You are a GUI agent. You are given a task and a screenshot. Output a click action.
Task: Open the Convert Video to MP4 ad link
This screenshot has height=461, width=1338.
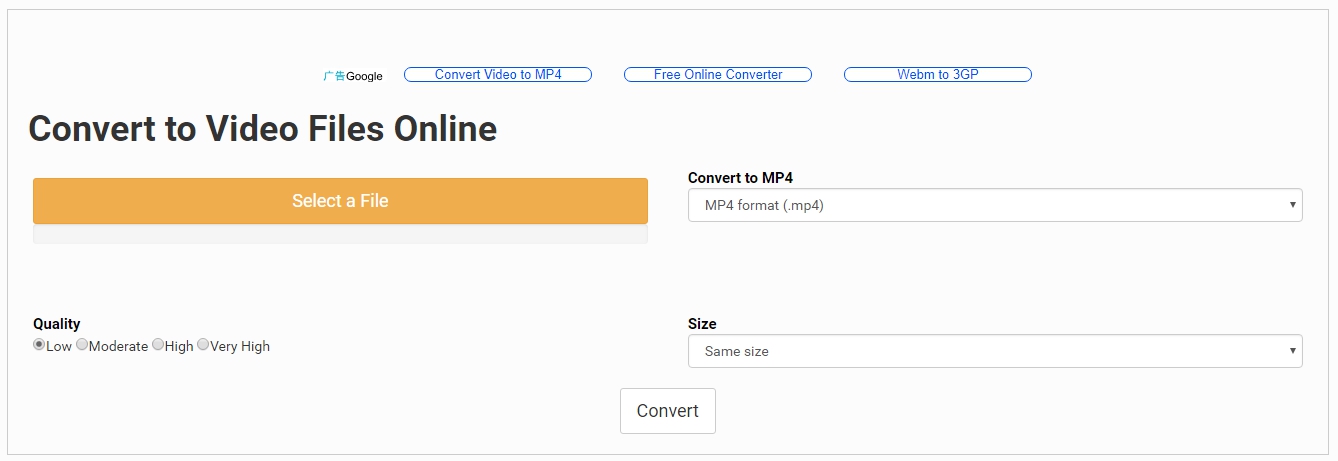pos(498,75)
